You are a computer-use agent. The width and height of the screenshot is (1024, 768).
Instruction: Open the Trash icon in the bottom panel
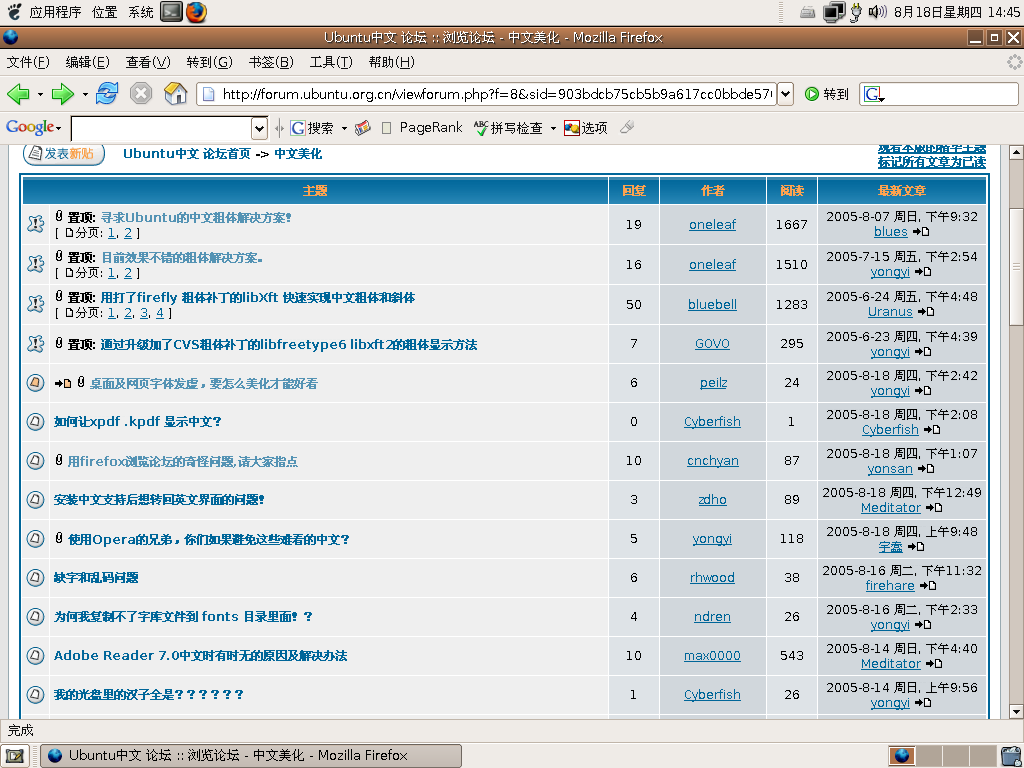[1013, 756]
